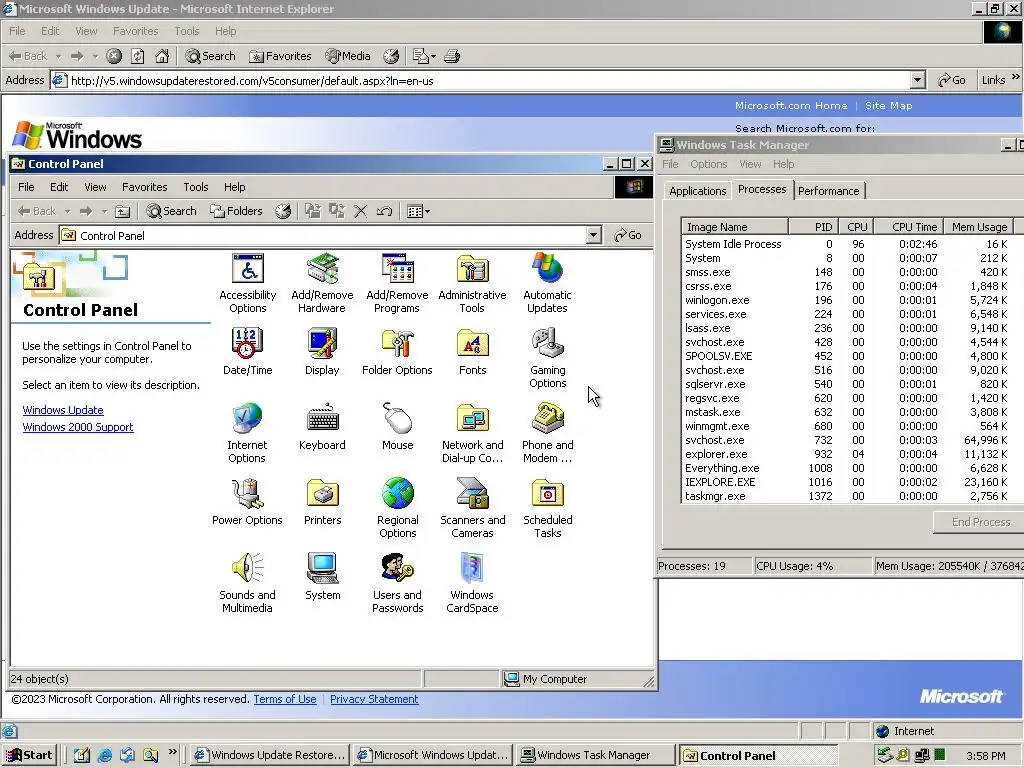Open the Fonts icon
The image size is (1024, 768).
click(472, 352)
